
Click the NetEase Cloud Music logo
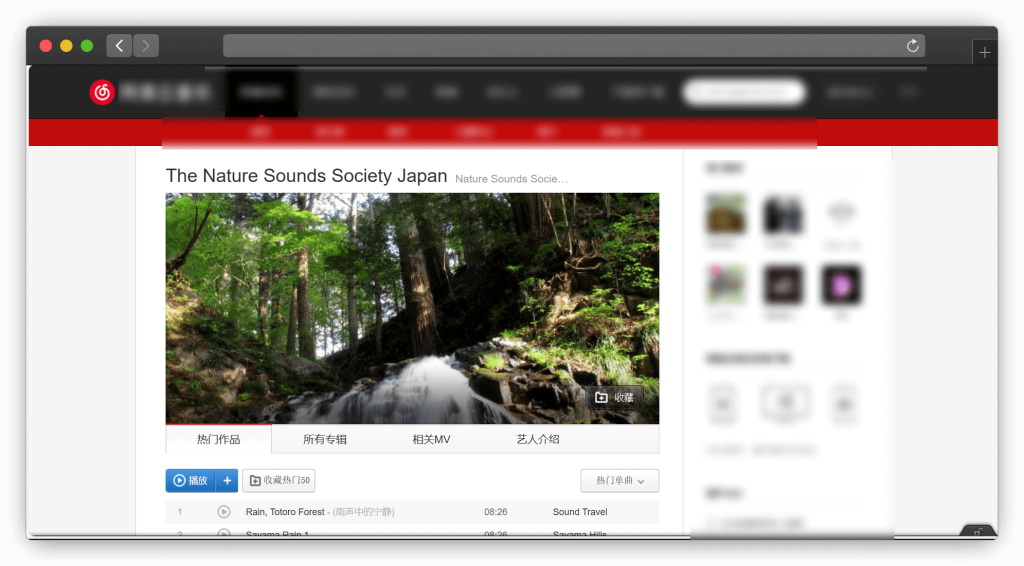tap(103, 93)
